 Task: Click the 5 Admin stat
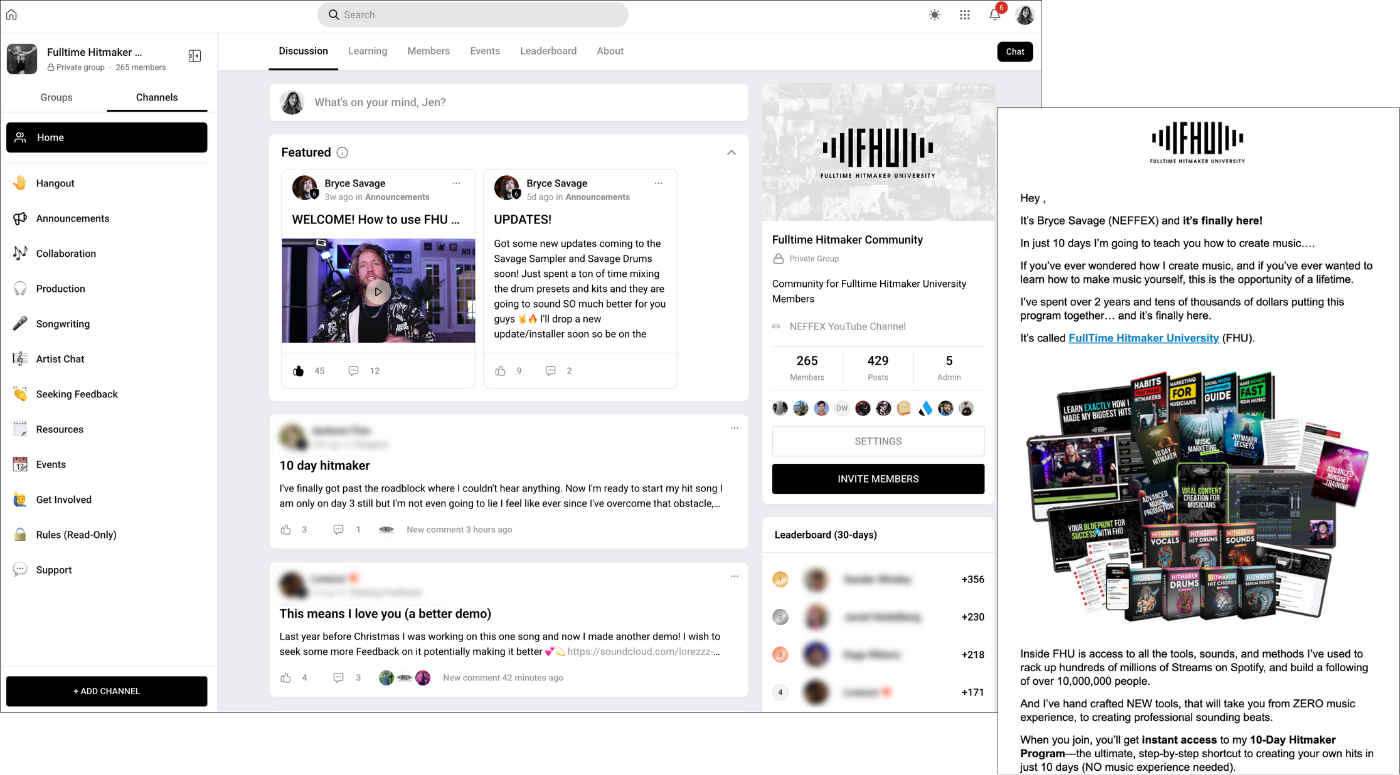[x=949, y=367]
